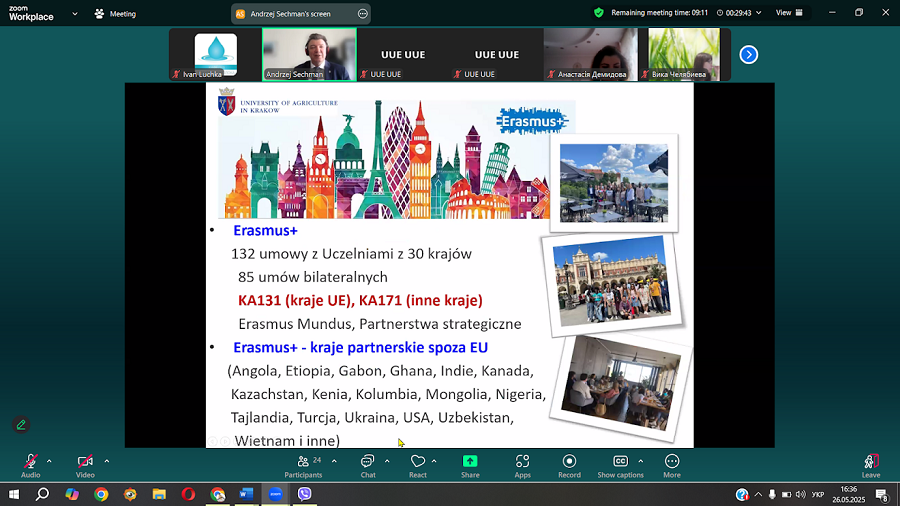Select Вика Челябиева's video thumbnail
The width and height of the screenshot is (900, 506).
point(684,55)
